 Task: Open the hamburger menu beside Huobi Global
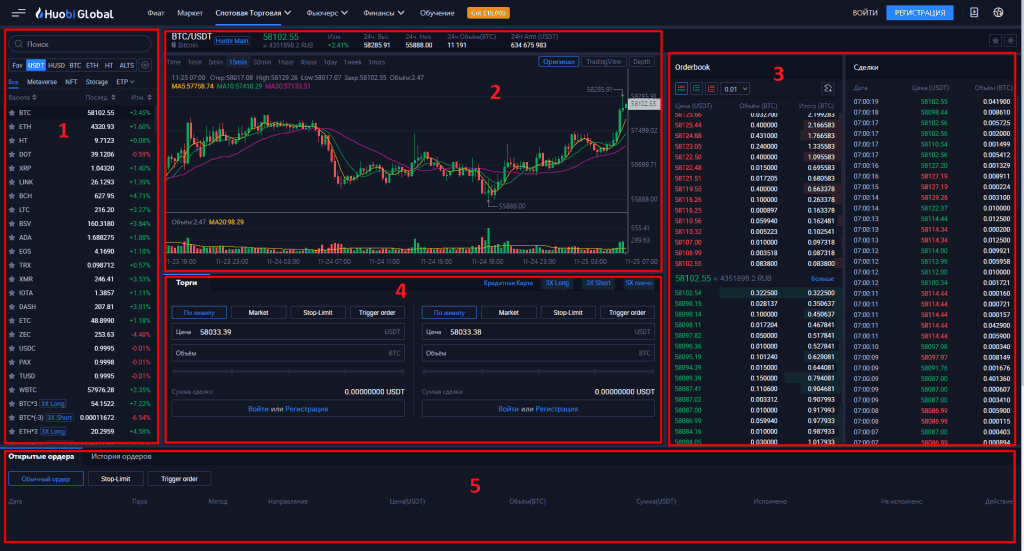(18, 12)
